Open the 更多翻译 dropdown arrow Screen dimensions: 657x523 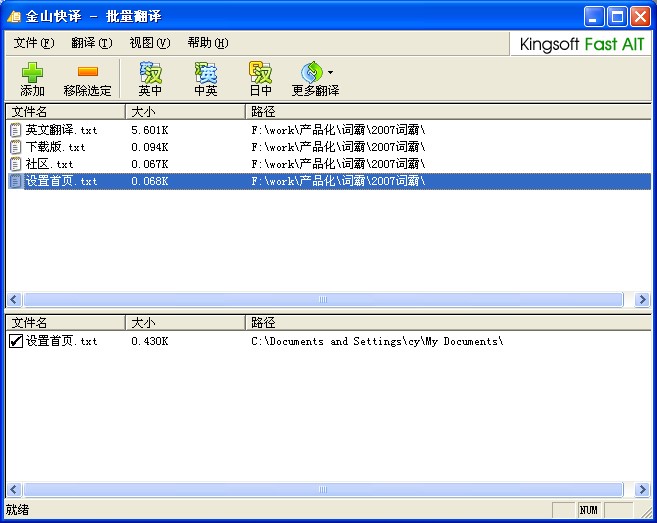pyautogui.click(x=331, y=72)
